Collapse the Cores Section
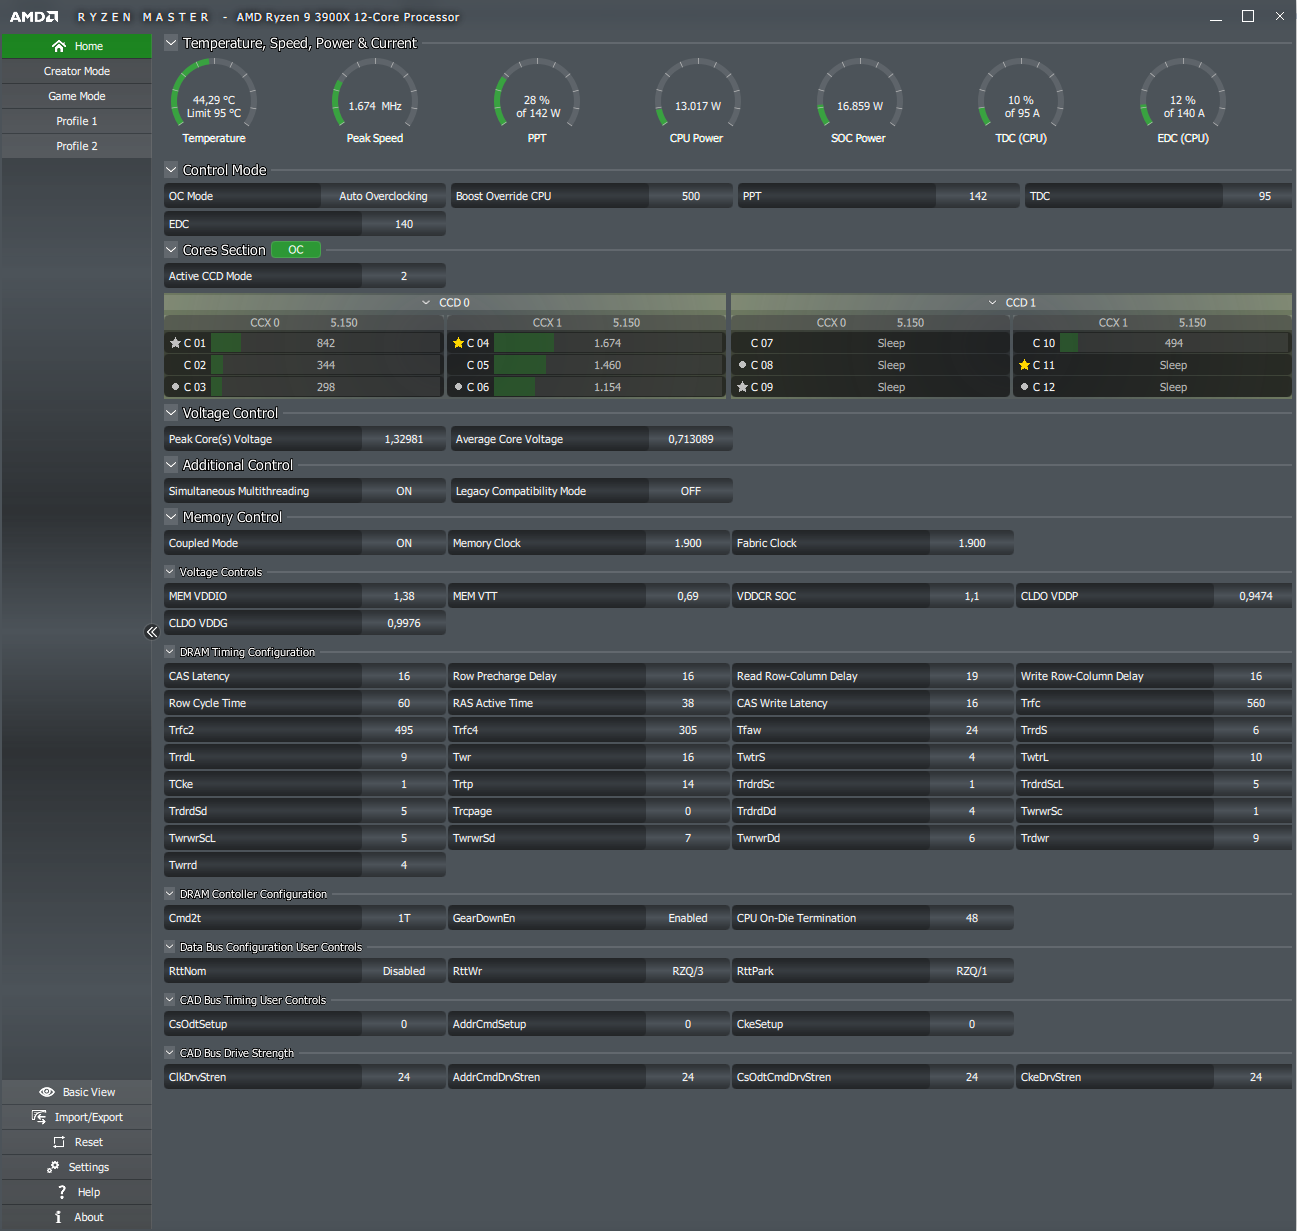 click(x=171, y=250)
